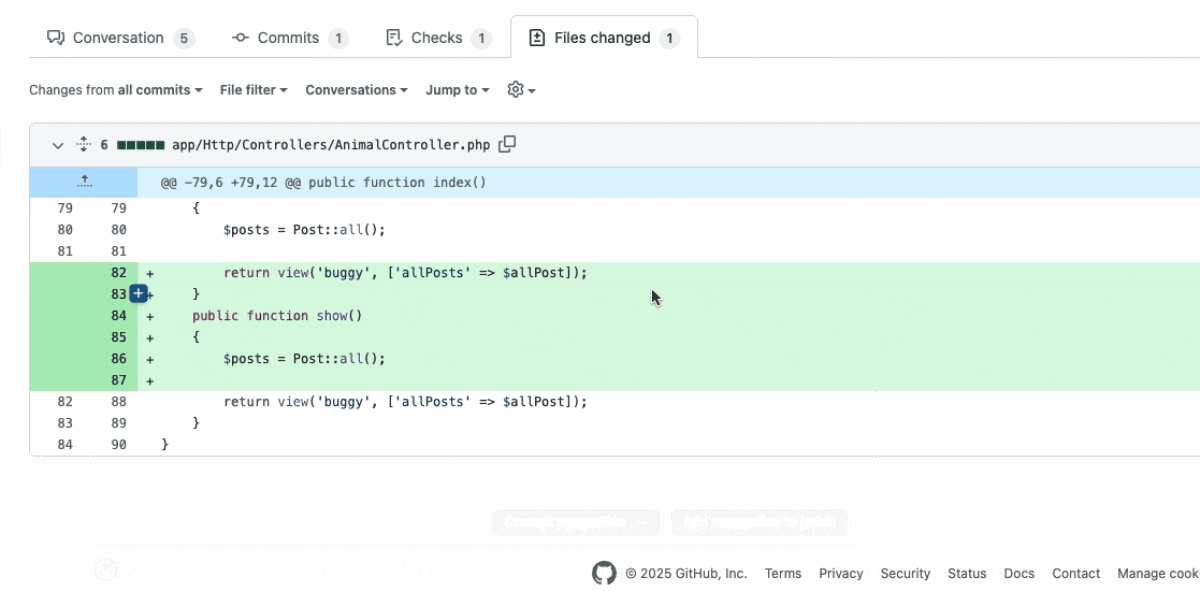Screen dimensions: 1200x591
Task: Expand the File filter dropdown
Action: click(254, 90)
